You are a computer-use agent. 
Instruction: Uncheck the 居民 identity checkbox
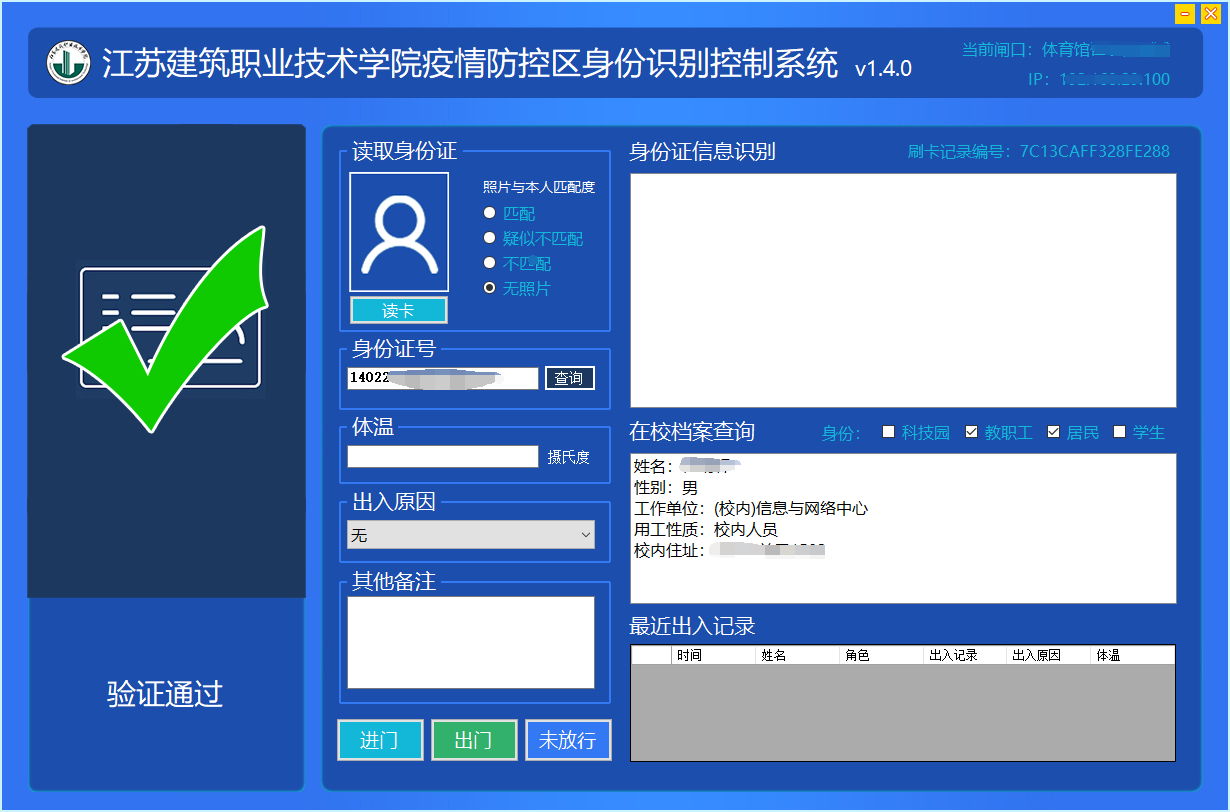pyautogui.click(x=1053, y=432)
